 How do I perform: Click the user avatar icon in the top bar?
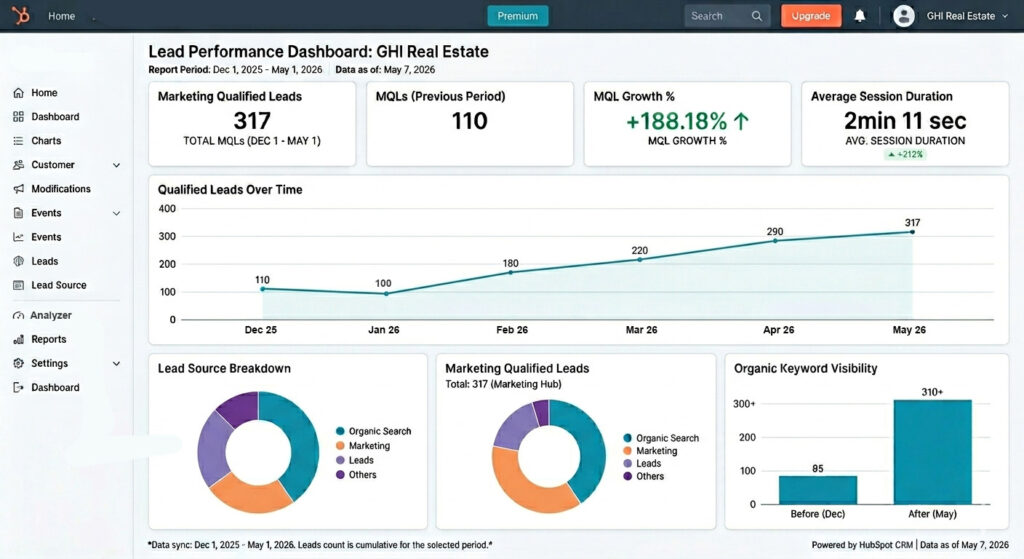[904, 16]
